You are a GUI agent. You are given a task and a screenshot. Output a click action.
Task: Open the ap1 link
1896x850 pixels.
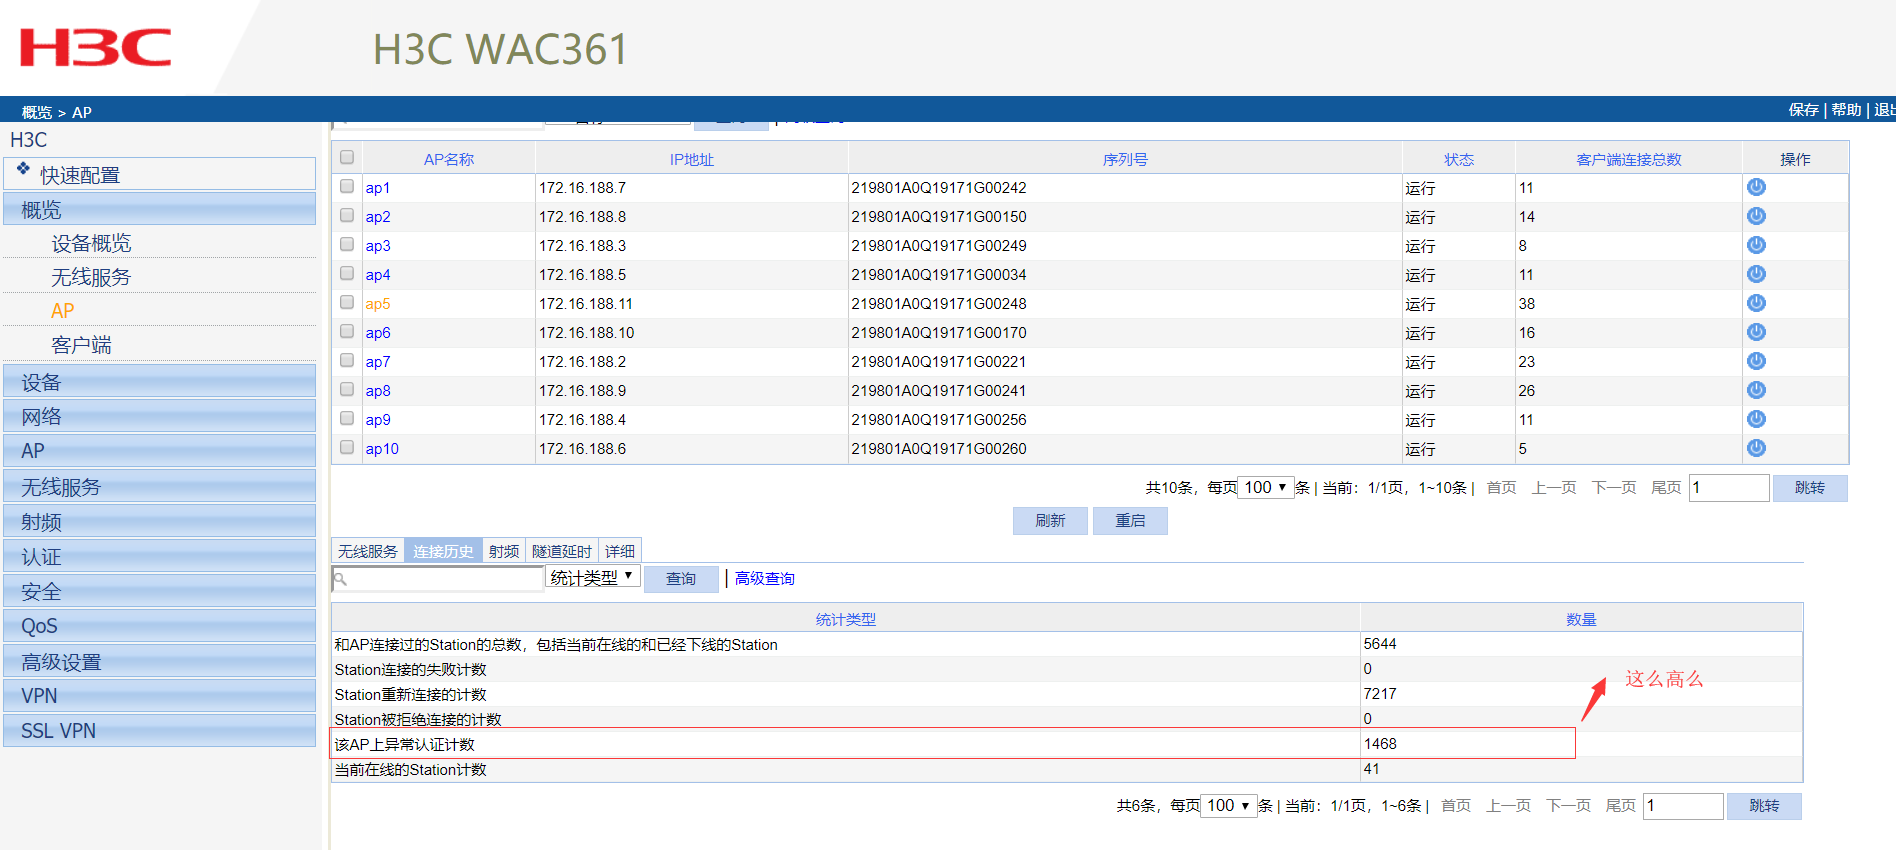coord(378,188)
